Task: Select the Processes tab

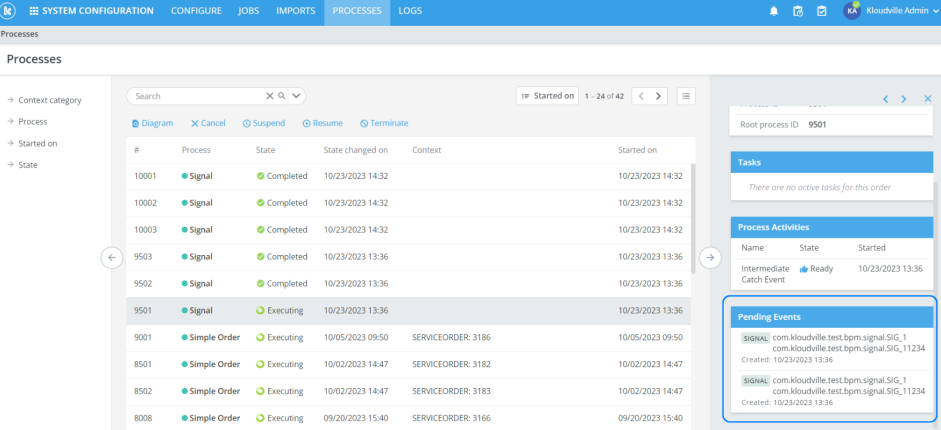Action: [357, 11]
